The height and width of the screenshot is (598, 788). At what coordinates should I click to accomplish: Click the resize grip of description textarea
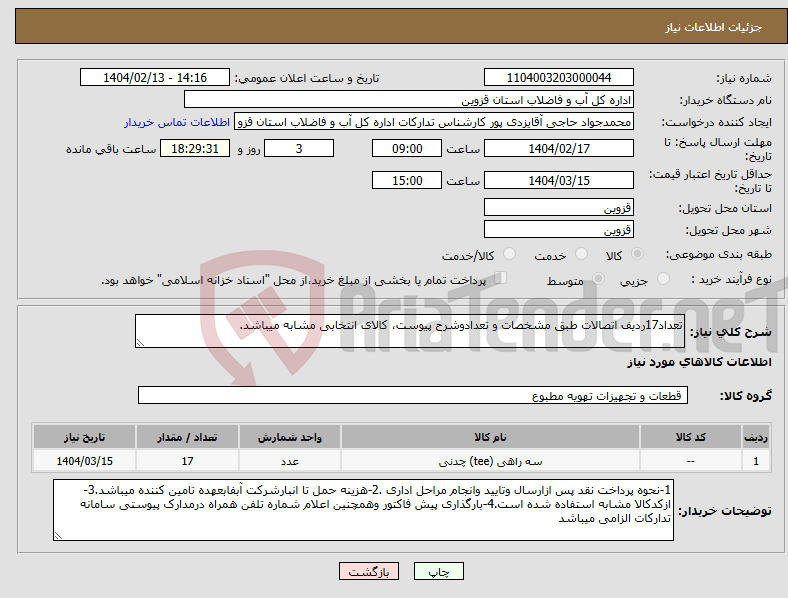point(140,343)
